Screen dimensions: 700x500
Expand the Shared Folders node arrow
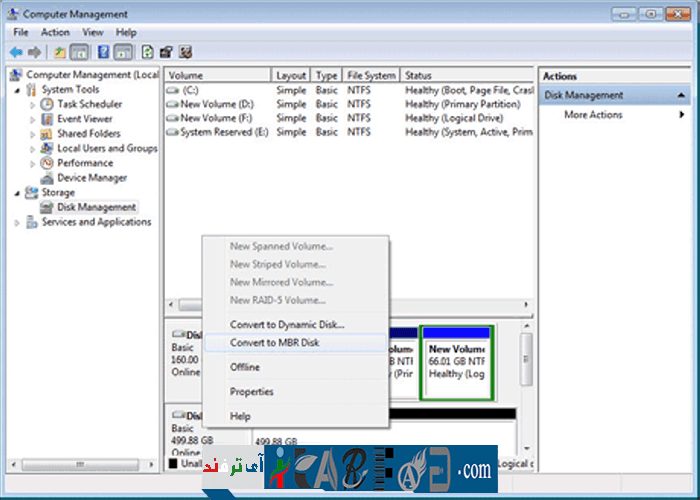coord(33,134)
